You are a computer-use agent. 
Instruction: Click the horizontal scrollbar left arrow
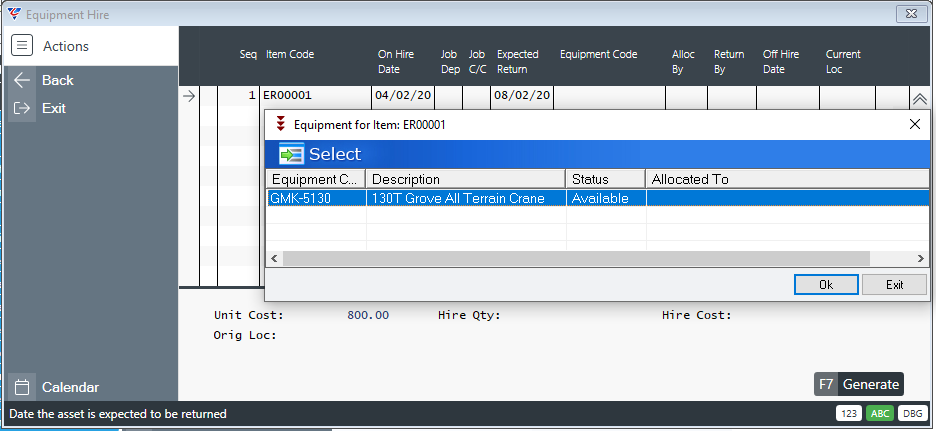[274, 258]
